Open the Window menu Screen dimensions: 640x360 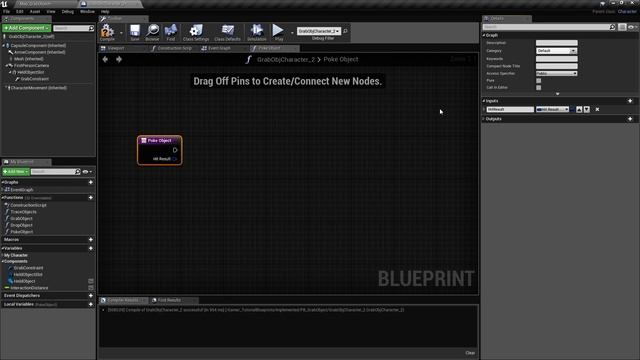tap(87, 11)
